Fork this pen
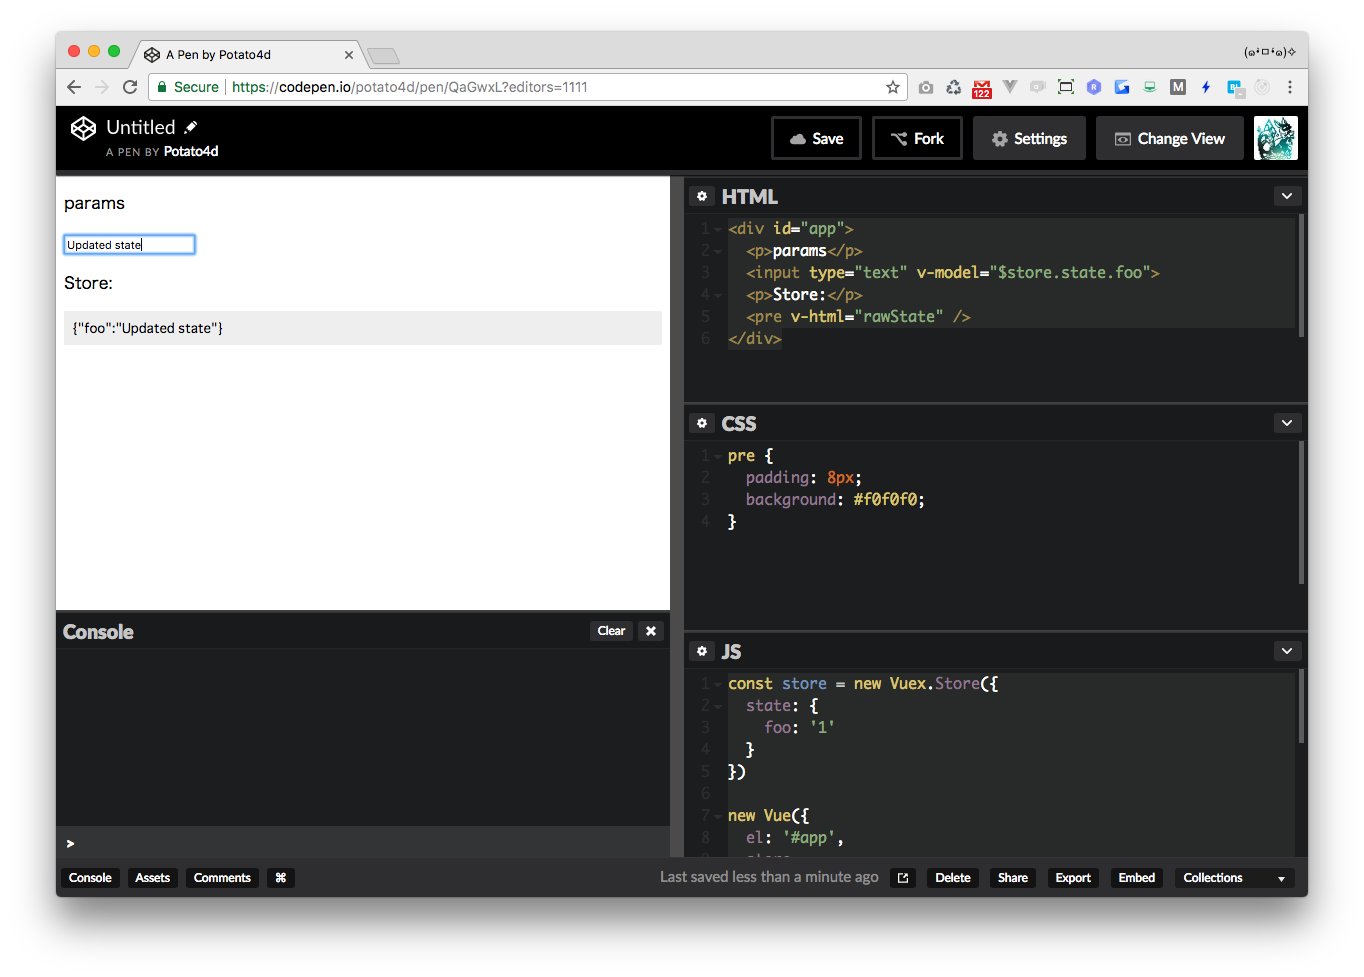1364x977 pixels. (x=917, y=138)
